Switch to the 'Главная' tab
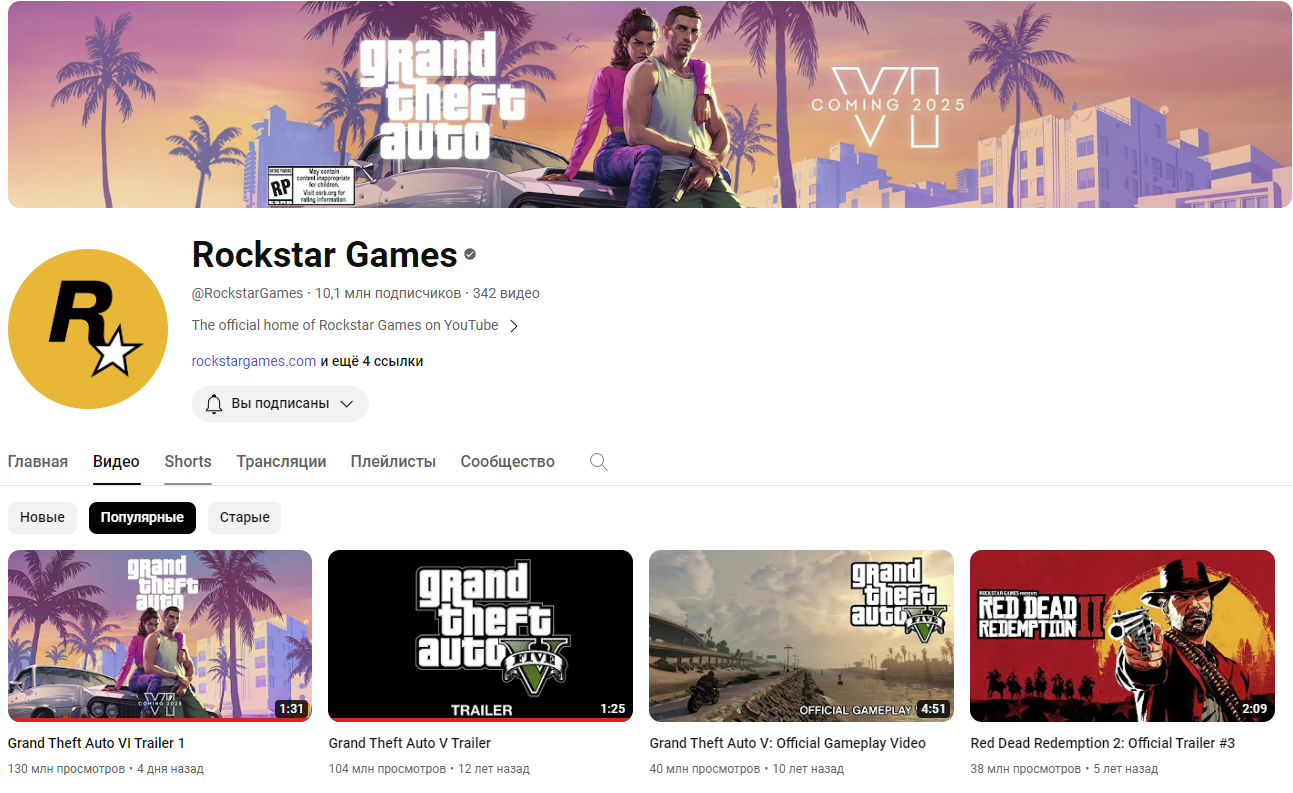This screenshot has width=1293, height=793. point(38,462)
